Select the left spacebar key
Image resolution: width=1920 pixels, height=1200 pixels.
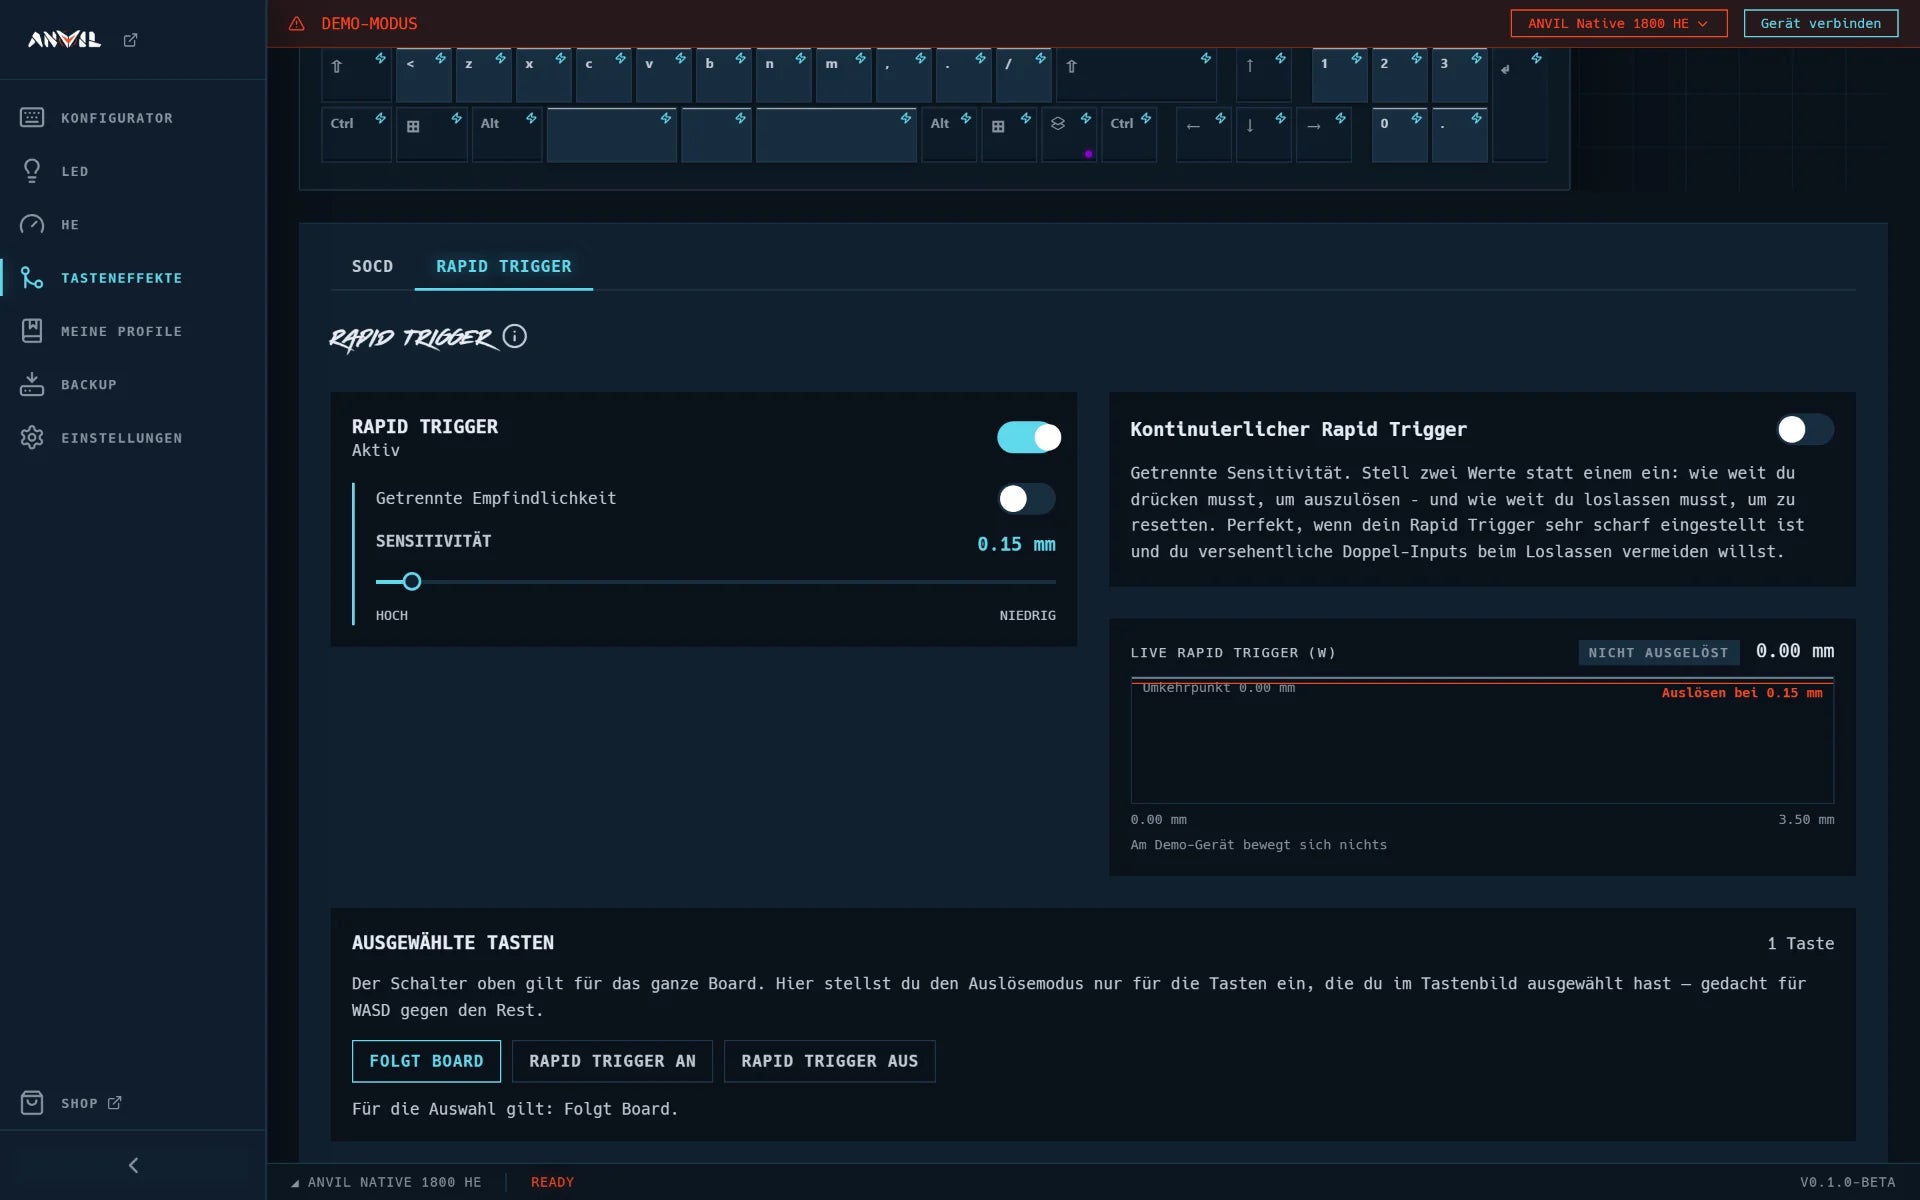(x=611, y=134)
